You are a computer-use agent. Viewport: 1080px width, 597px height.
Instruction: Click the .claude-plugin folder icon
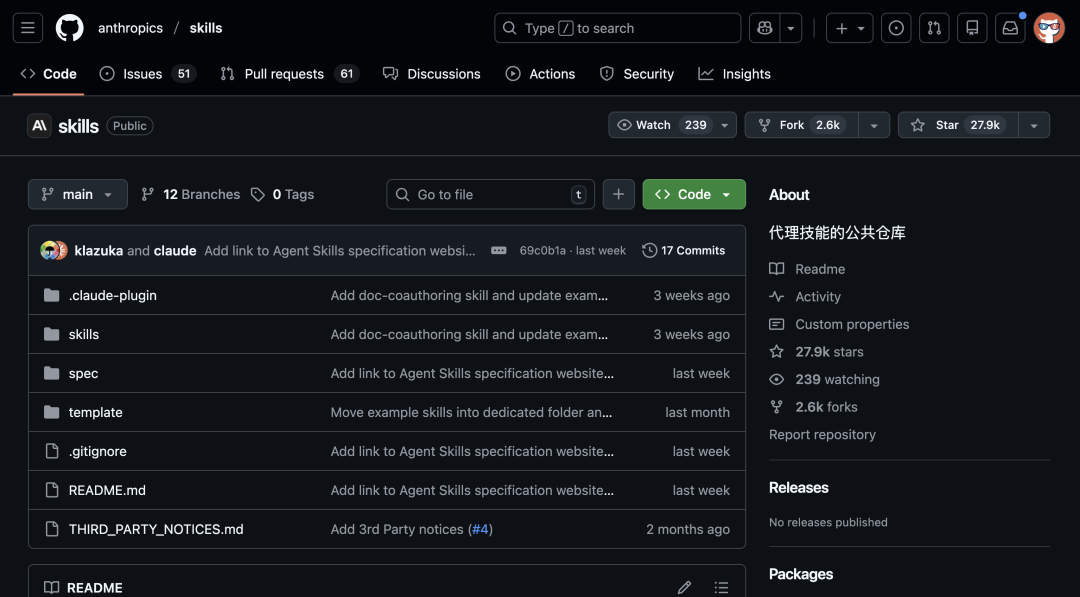(52, 295)
